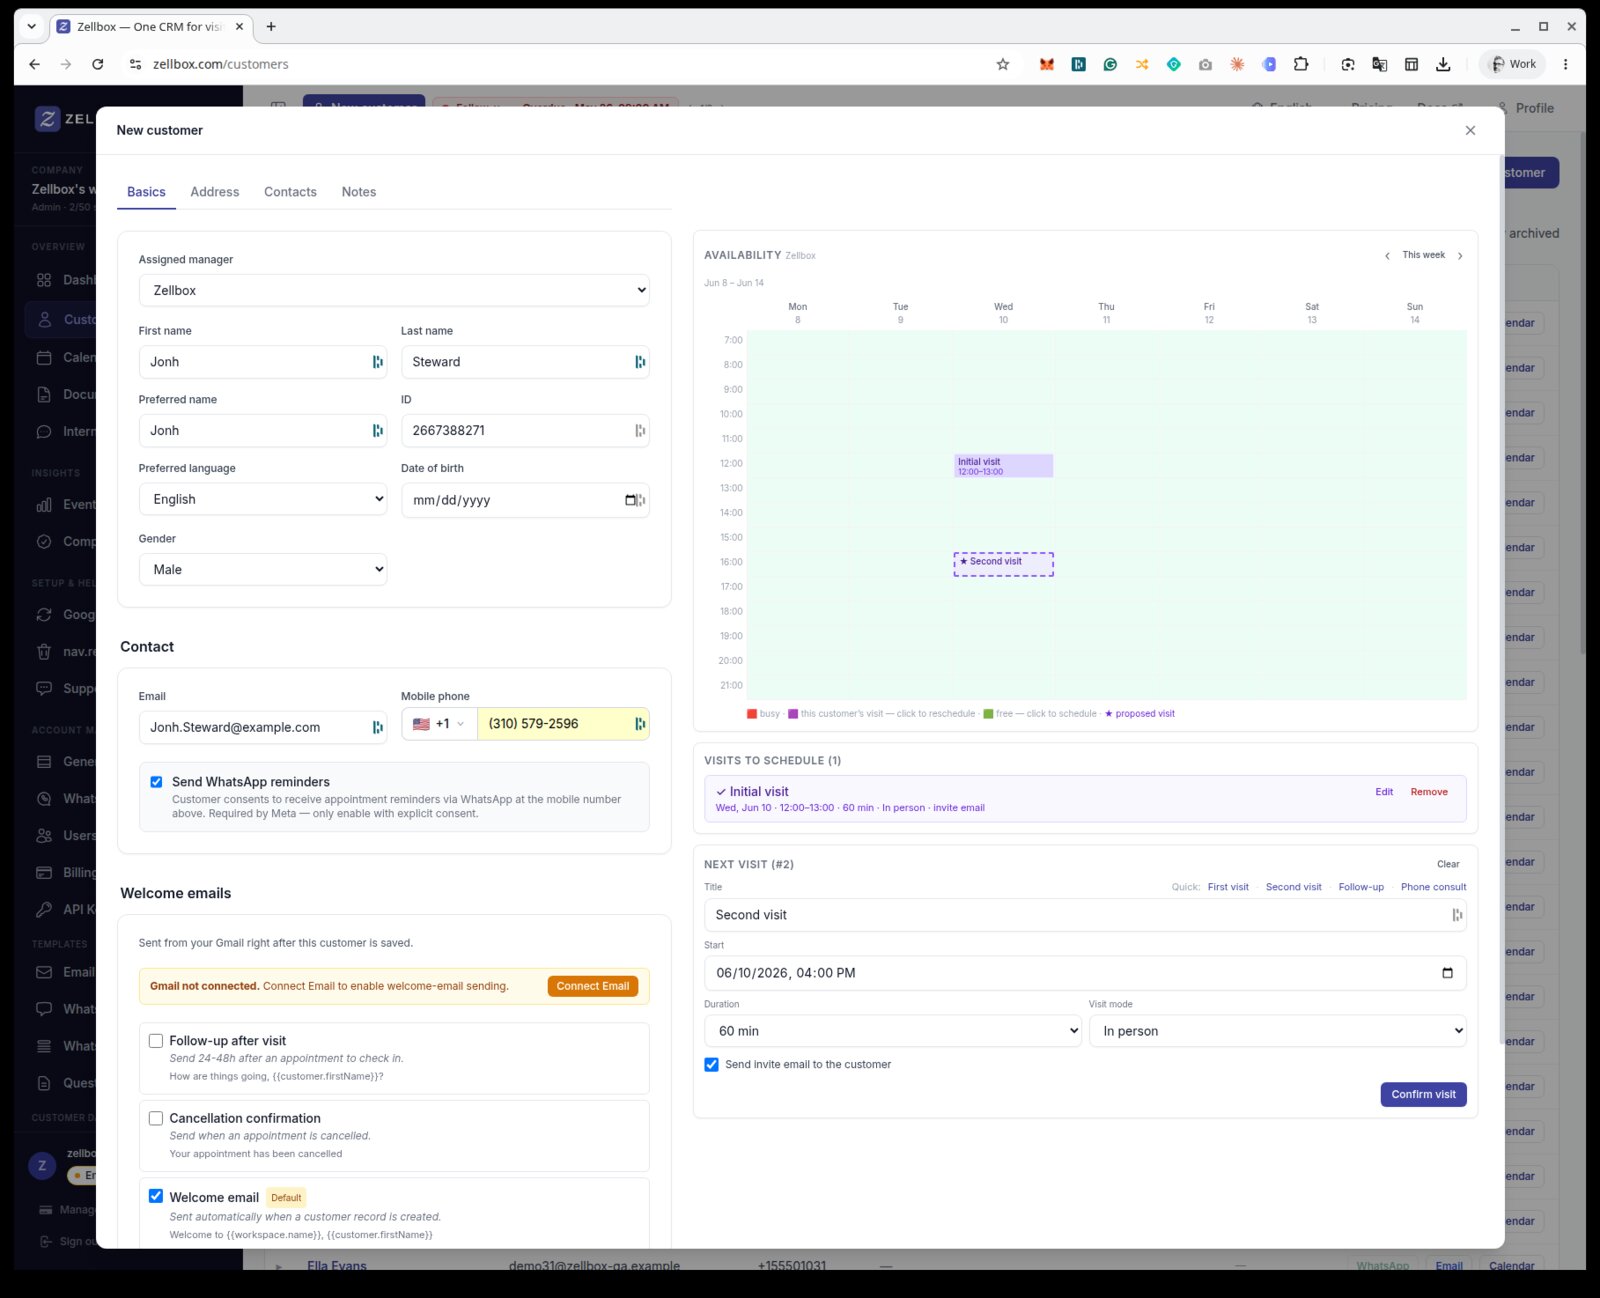Choose the First visit quick title

click(x=1228, y=887)
